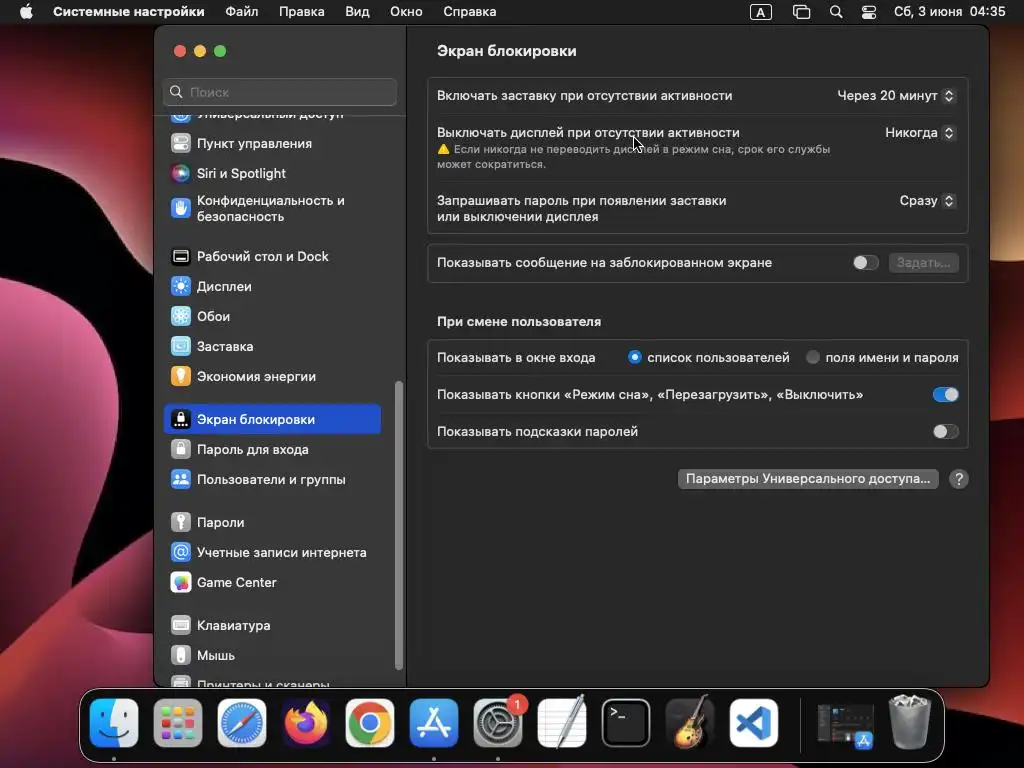This screenshot has height=768, width=1024.
Task: Open Launchpad from the Dock
Action: click(178, 723)
